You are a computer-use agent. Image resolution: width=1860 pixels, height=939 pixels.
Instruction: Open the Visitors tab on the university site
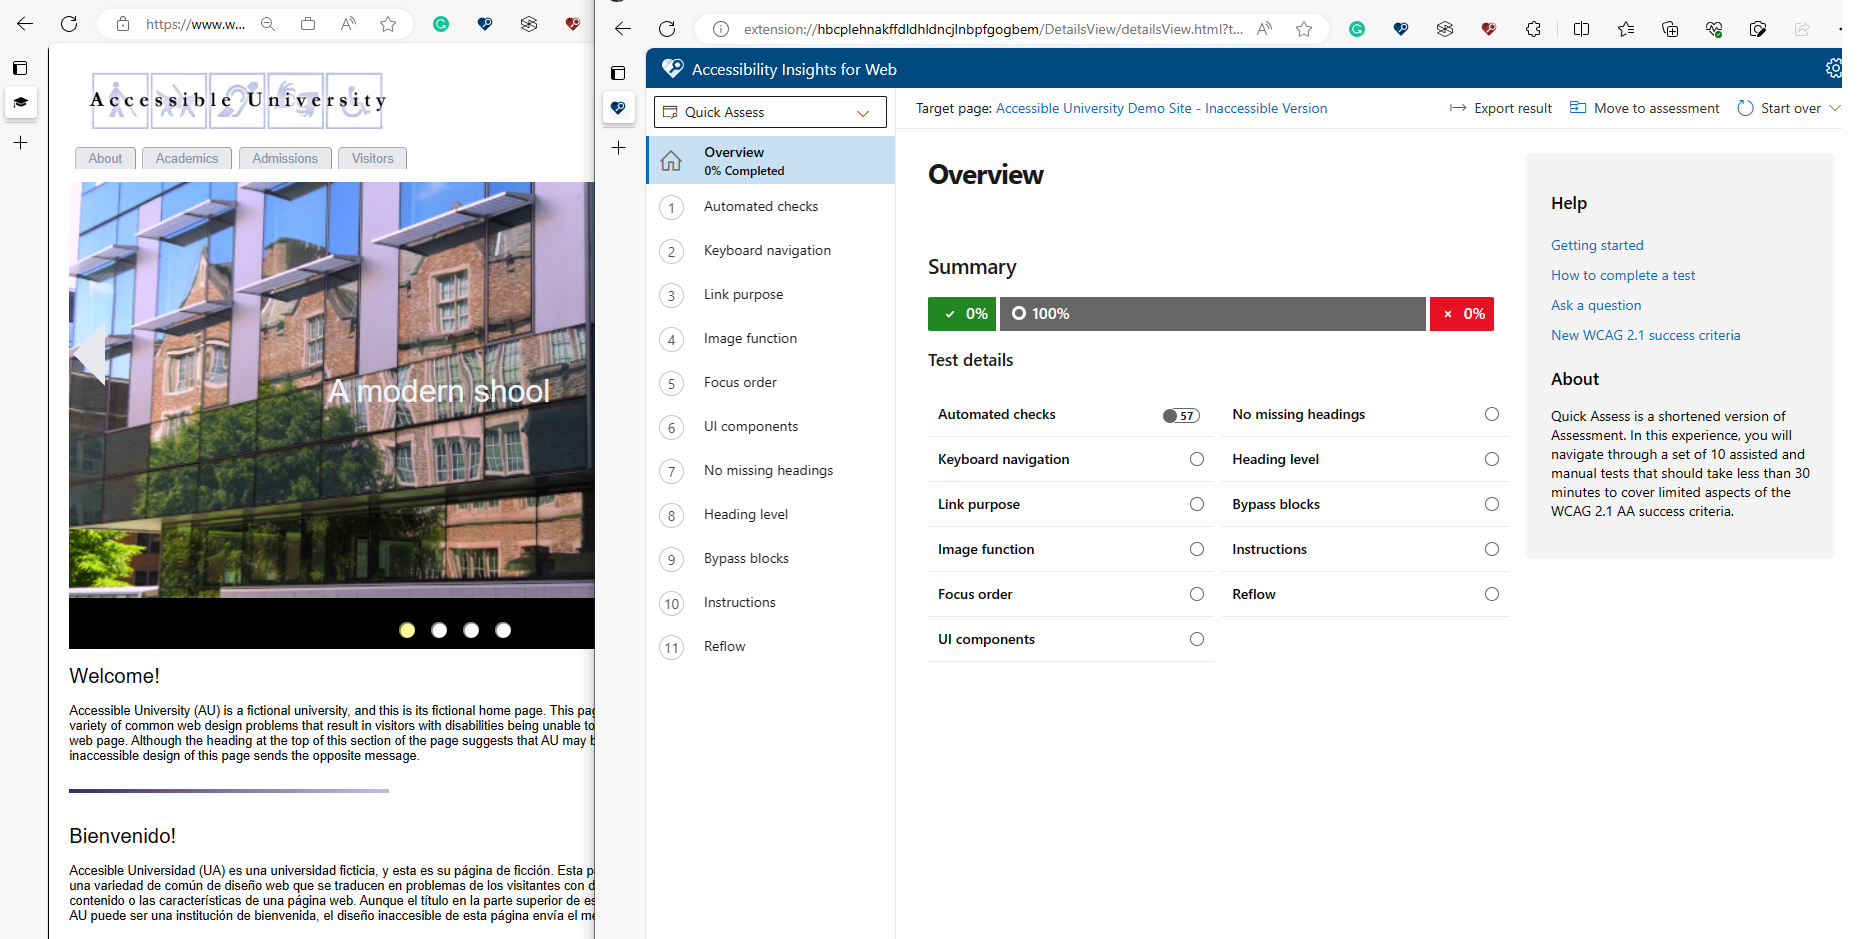372,158
